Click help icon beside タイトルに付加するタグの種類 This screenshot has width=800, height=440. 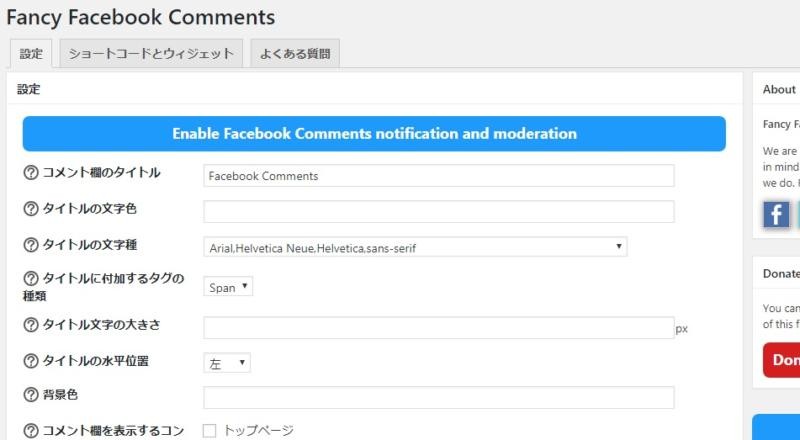click(x=31, y=279)
